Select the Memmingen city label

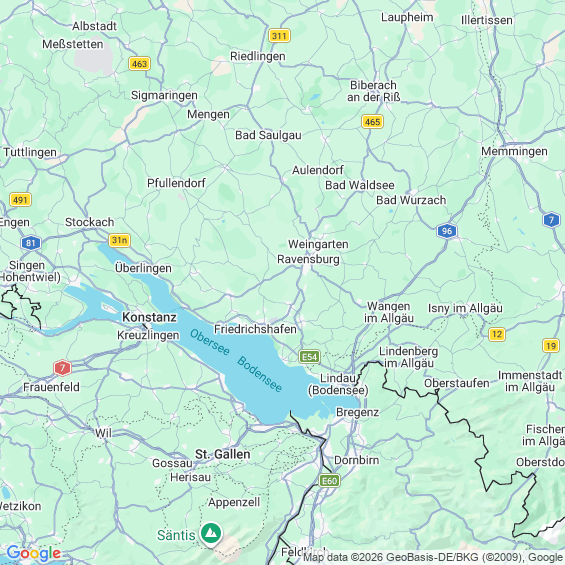pyautogui.click(x=514, y=151)
